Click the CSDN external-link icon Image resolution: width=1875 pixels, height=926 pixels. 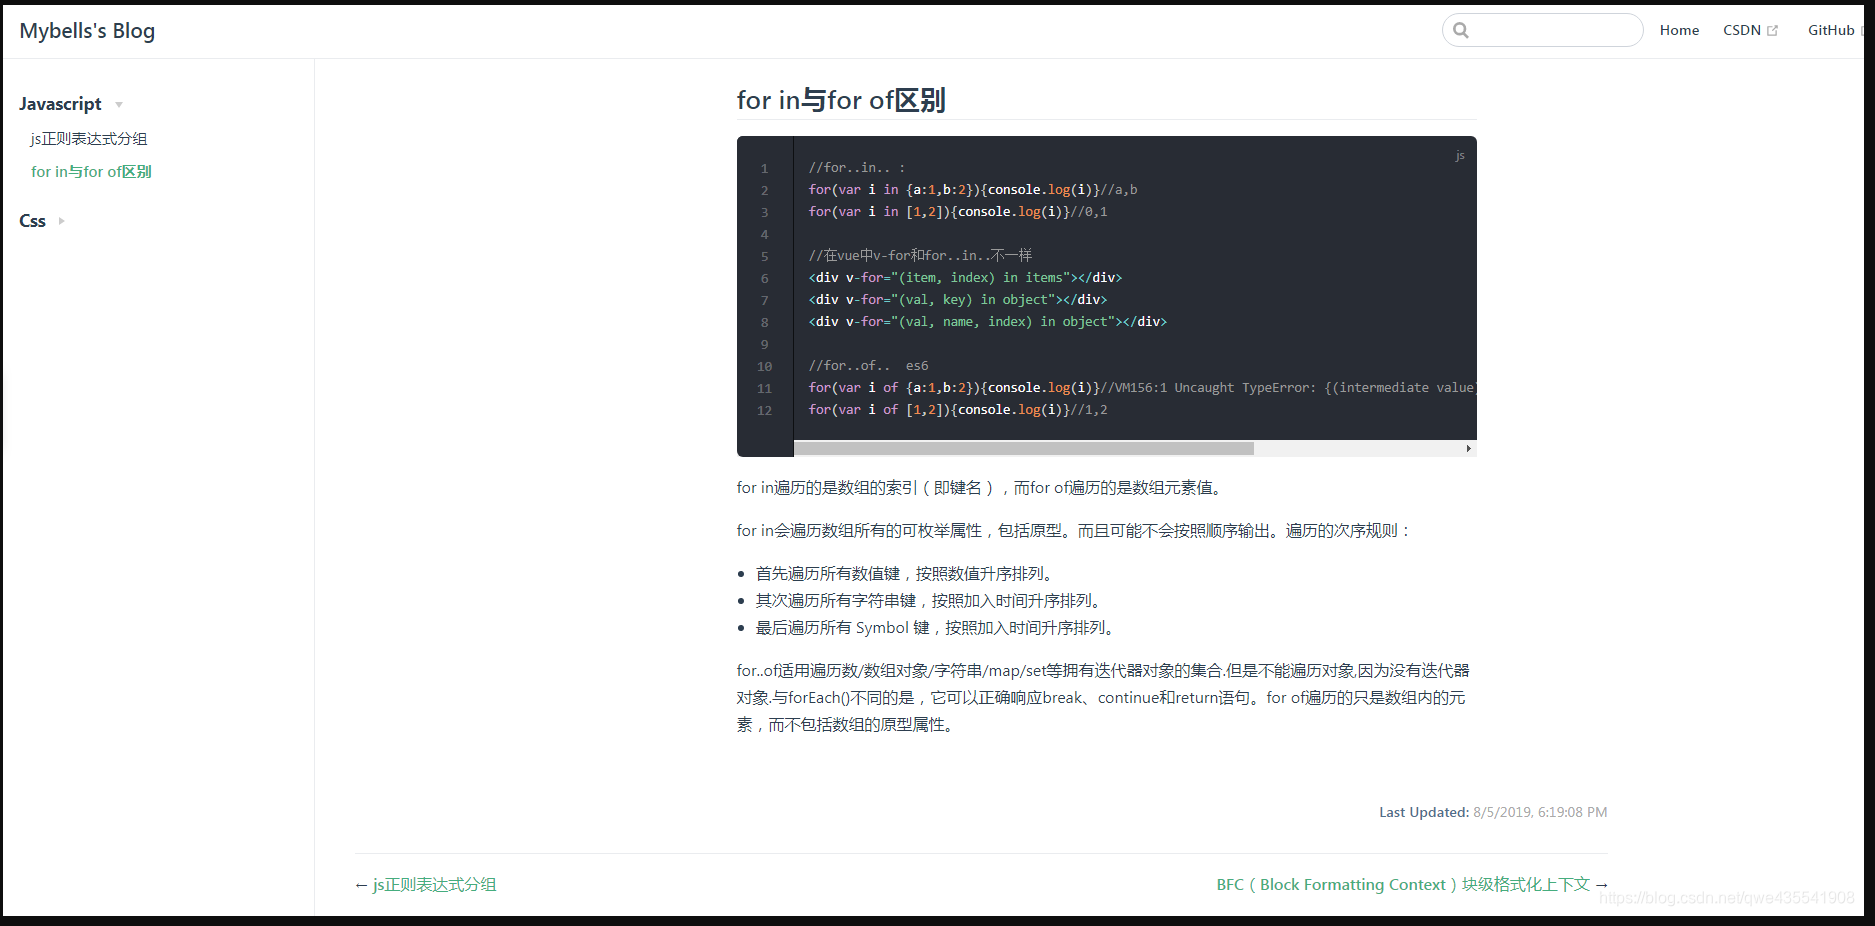coord(1772,31)
